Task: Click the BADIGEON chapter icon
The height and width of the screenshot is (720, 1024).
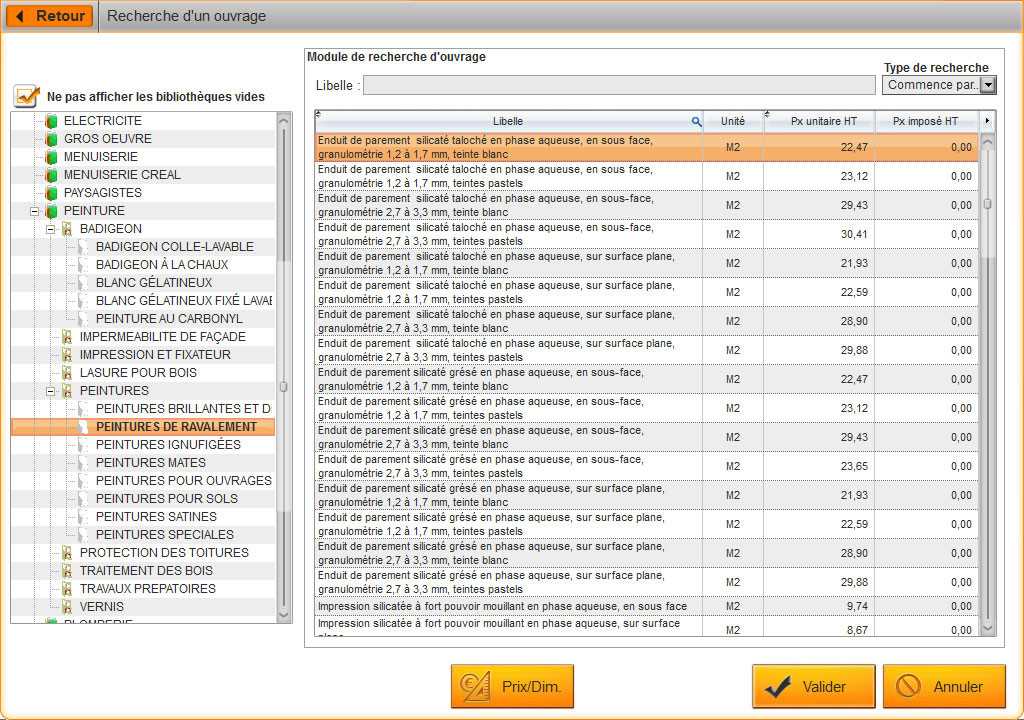Action: pyautogui.click(x=67, y=229)
